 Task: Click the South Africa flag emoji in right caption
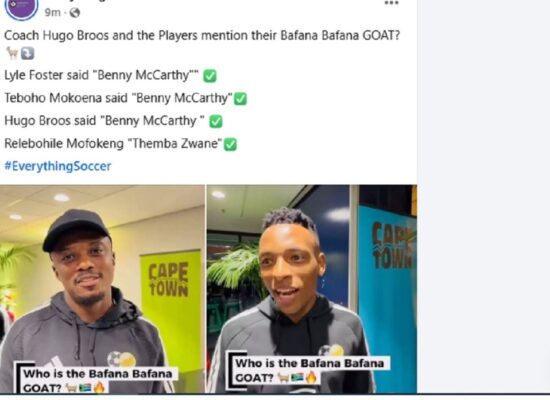[297, 378]
